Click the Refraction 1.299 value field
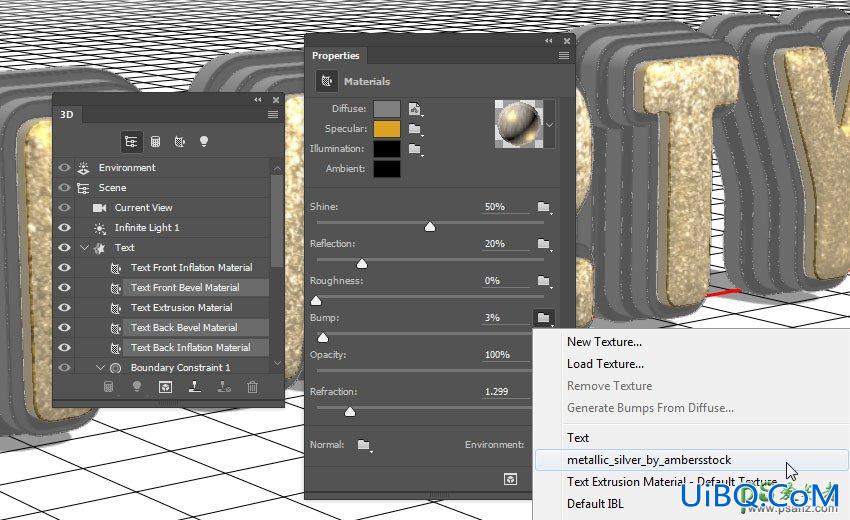 tap(505, 391)
